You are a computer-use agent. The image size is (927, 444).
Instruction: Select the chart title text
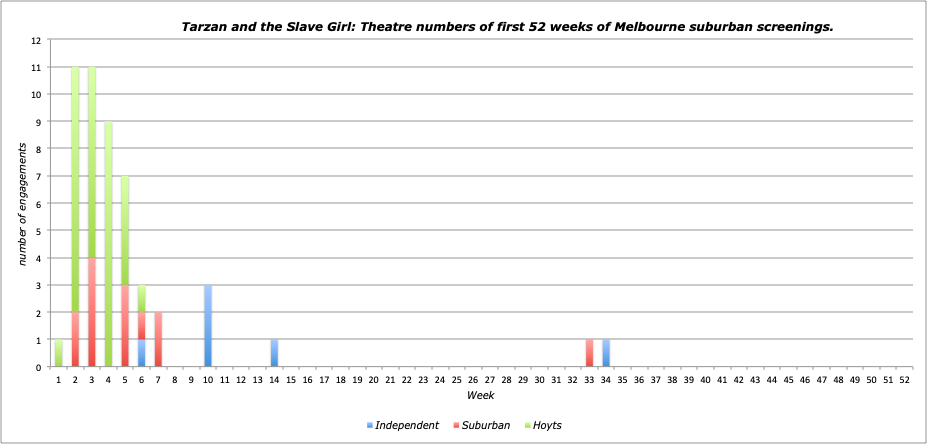(x=506, y=26)
